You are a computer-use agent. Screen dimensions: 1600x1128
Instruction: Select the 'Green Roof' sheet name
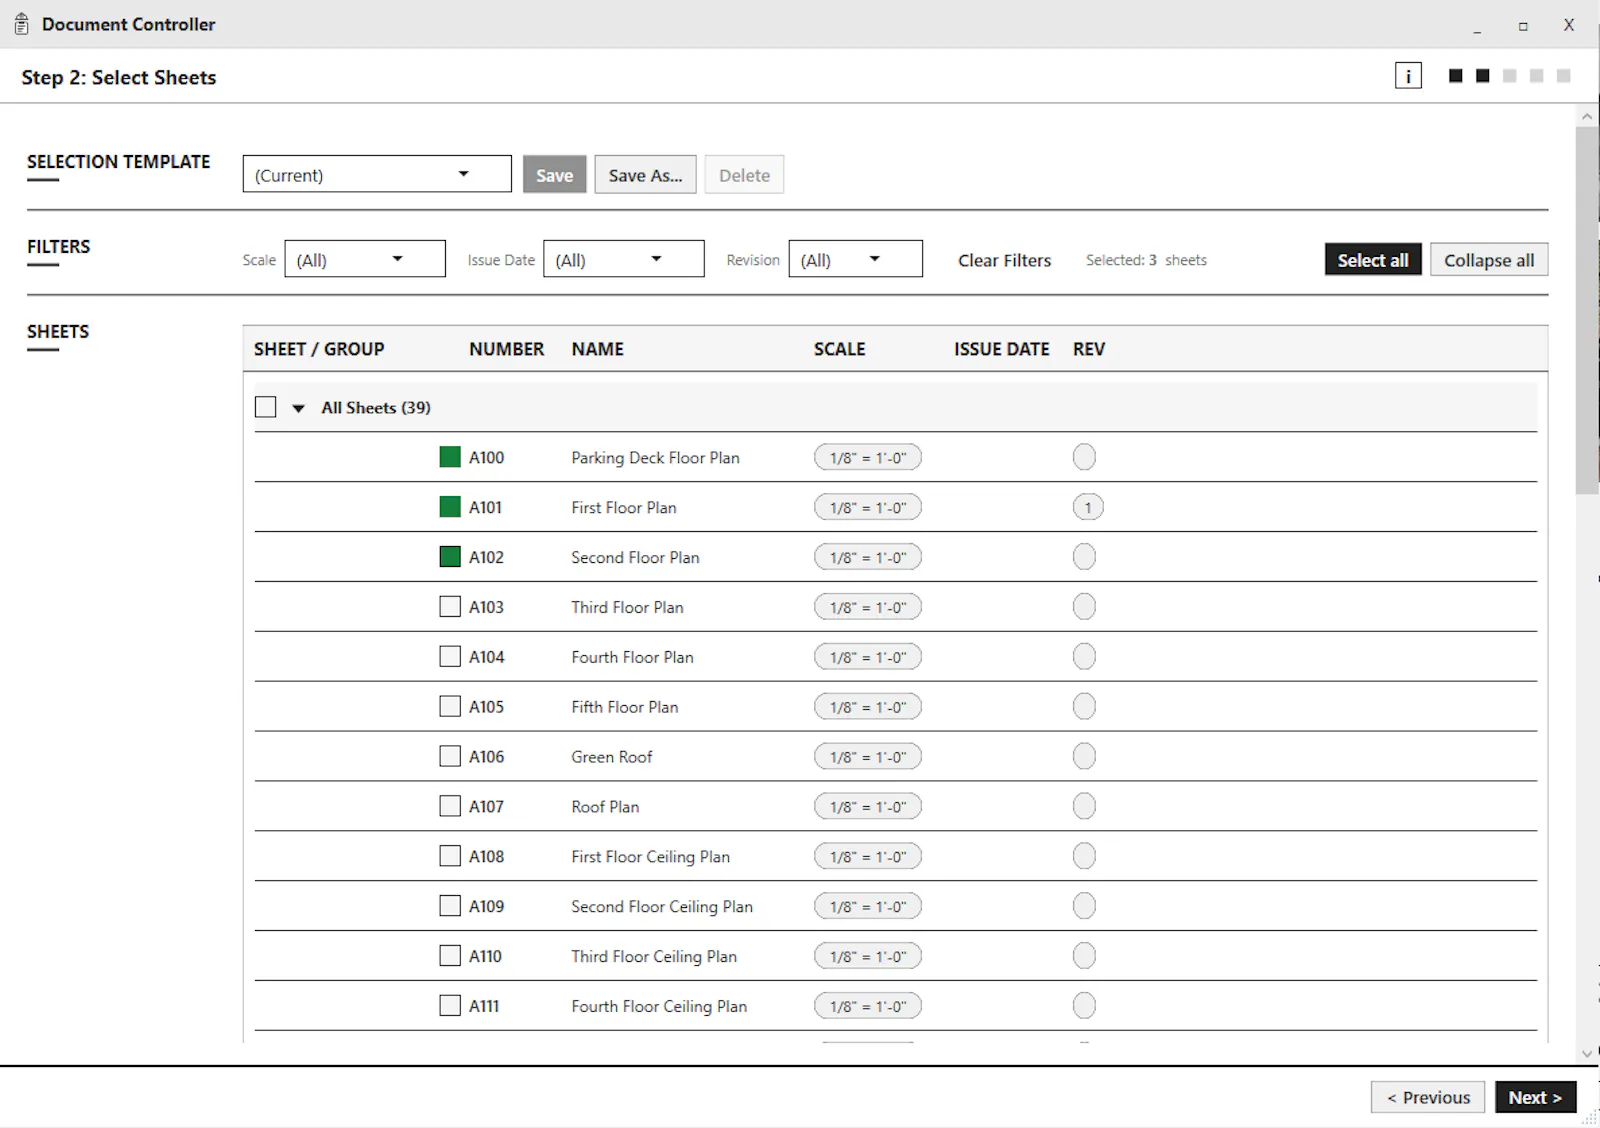(x=611, y=757)
